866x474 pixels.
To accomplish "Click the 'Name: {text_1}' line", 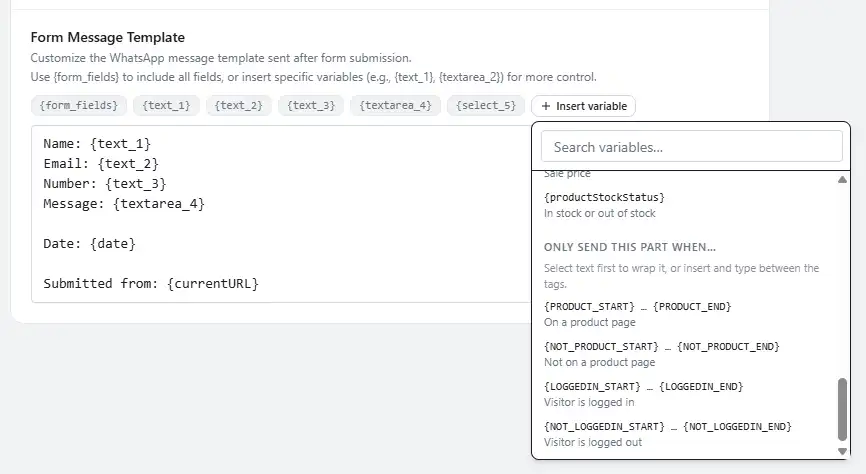I will pyautogui.click(x=97, y=144).
